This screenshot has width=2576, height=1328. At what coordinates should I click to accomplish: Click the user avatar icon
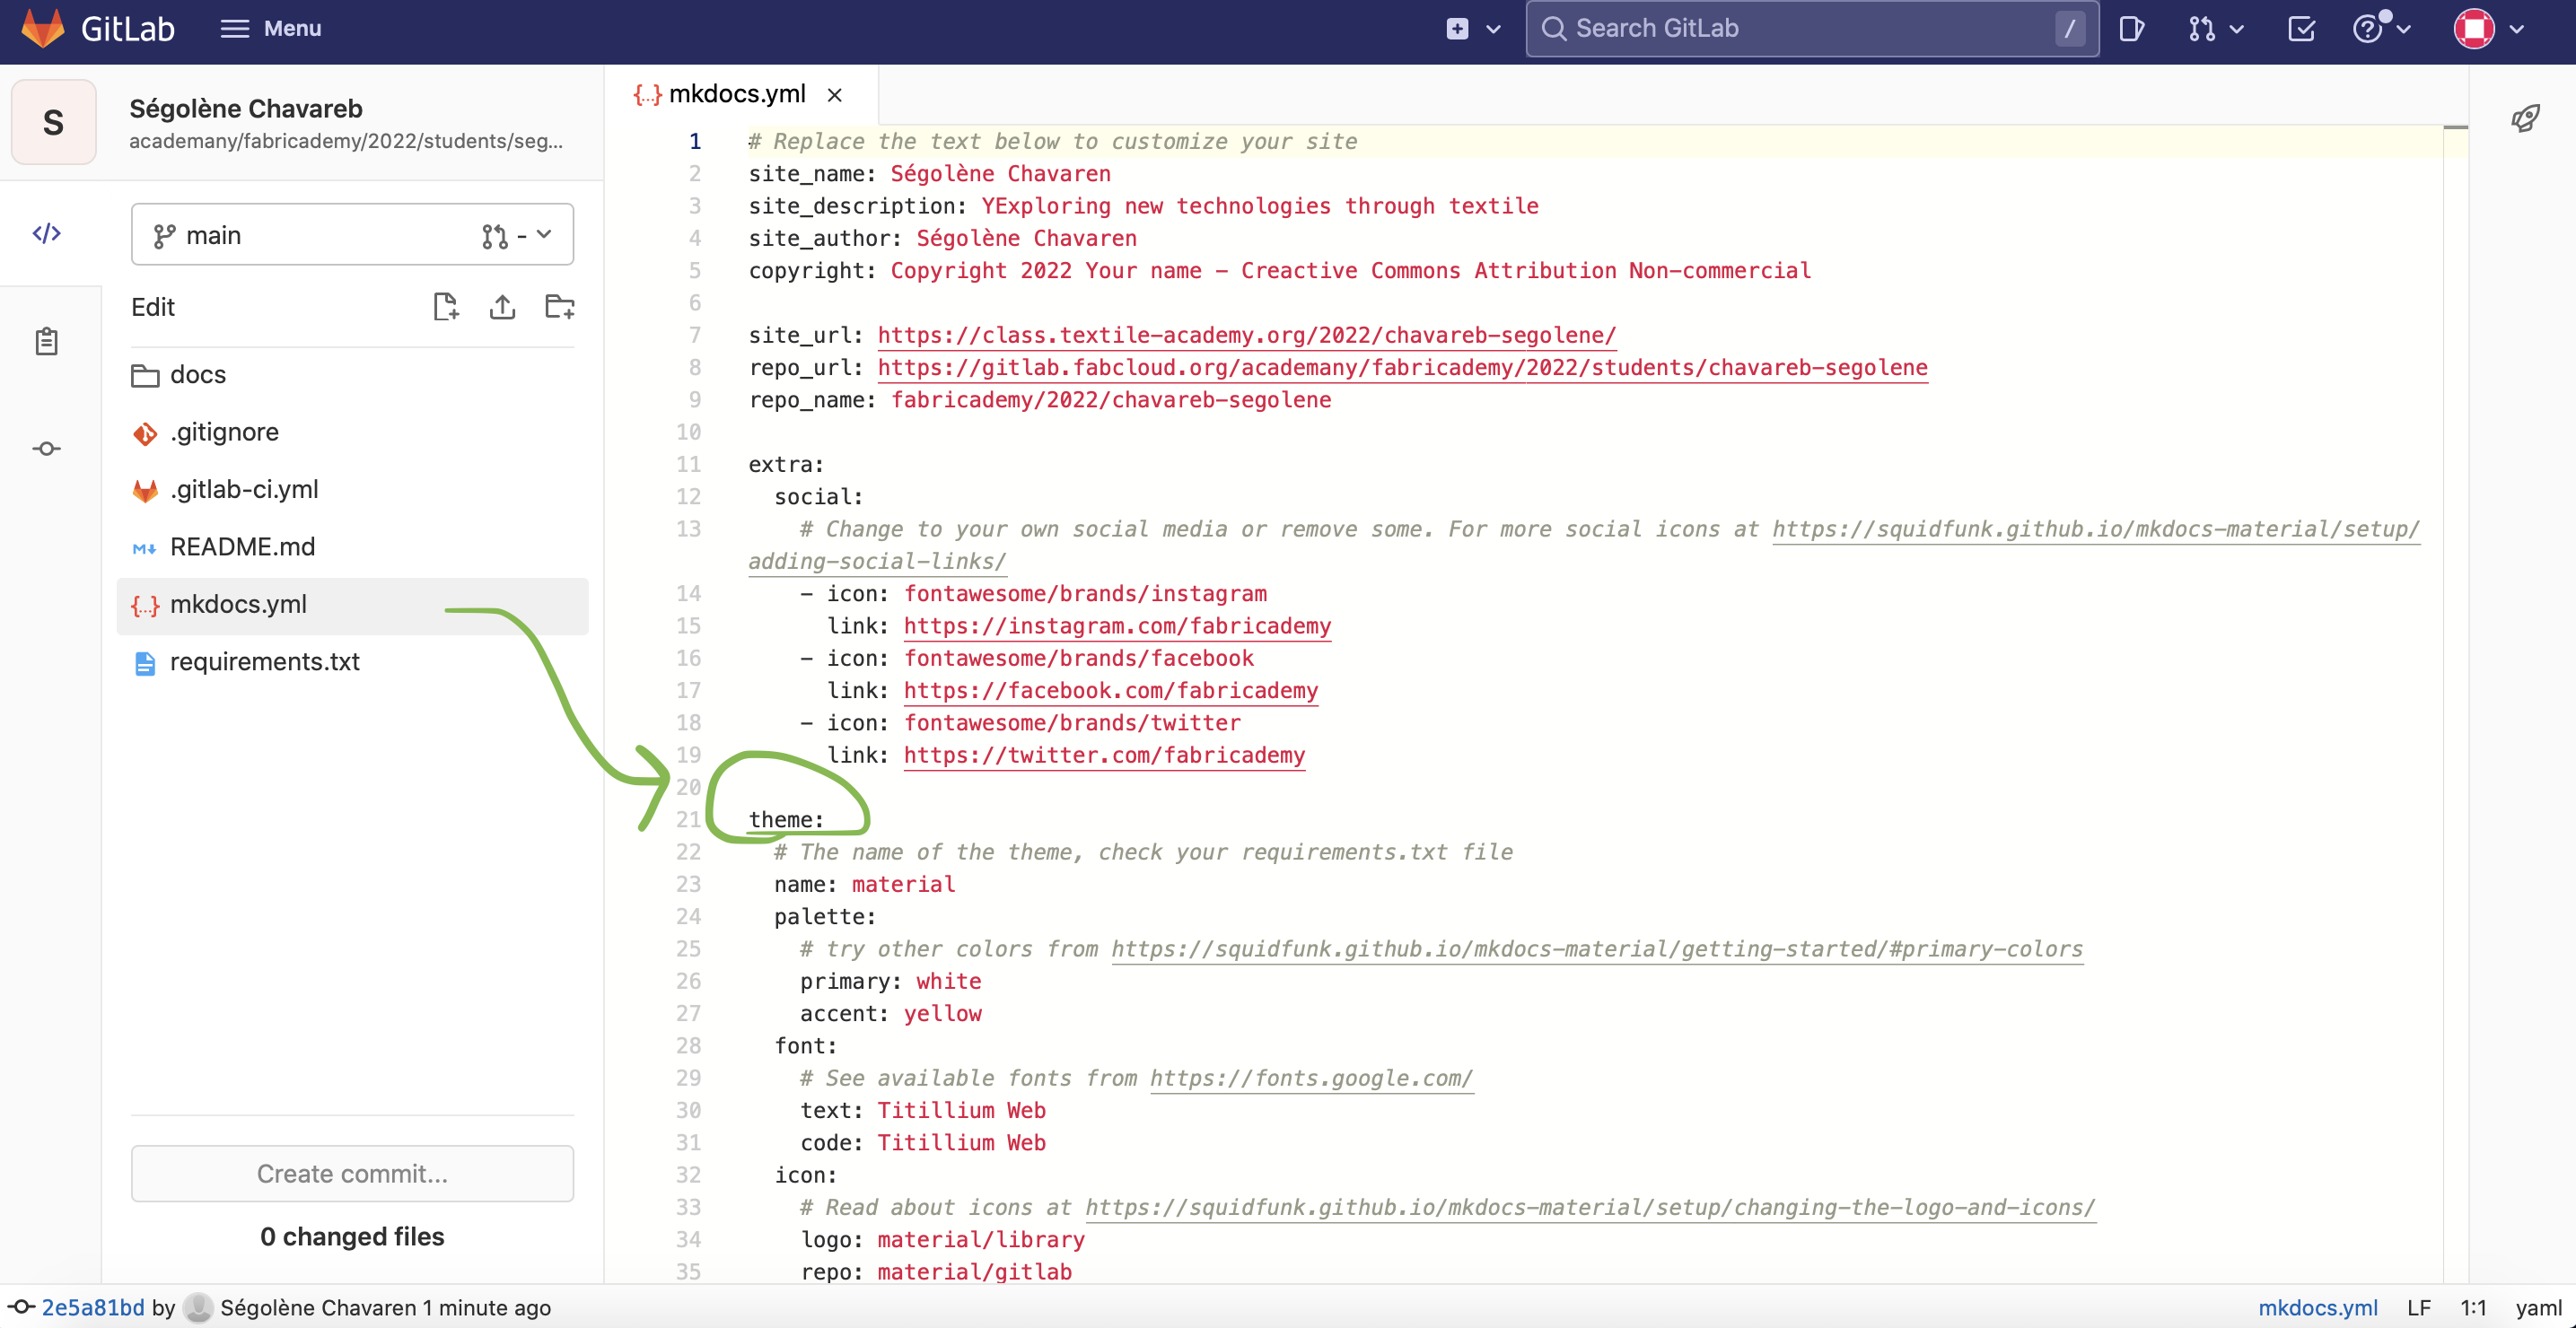2474,29
